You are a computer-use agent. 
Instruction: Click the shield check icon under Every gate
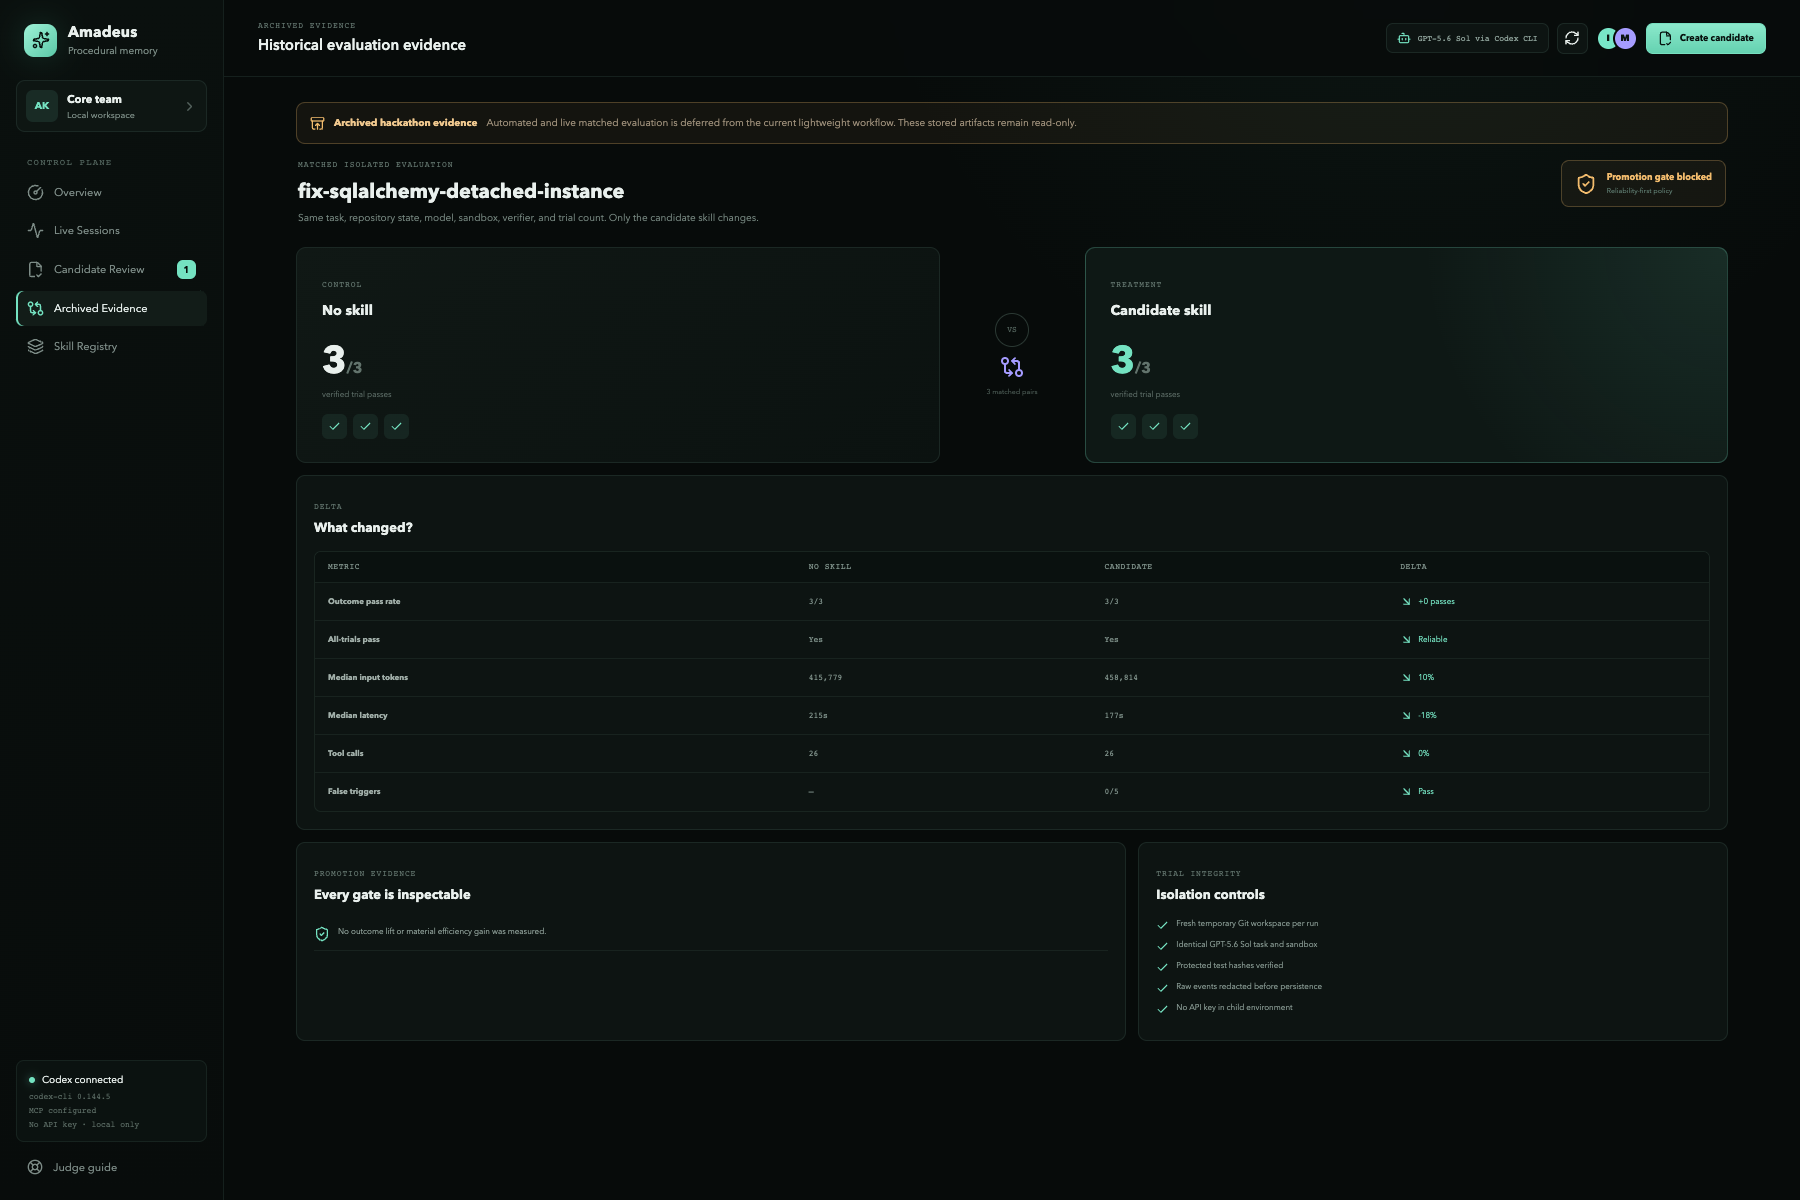pyautogui.click(x=322, y=934)
